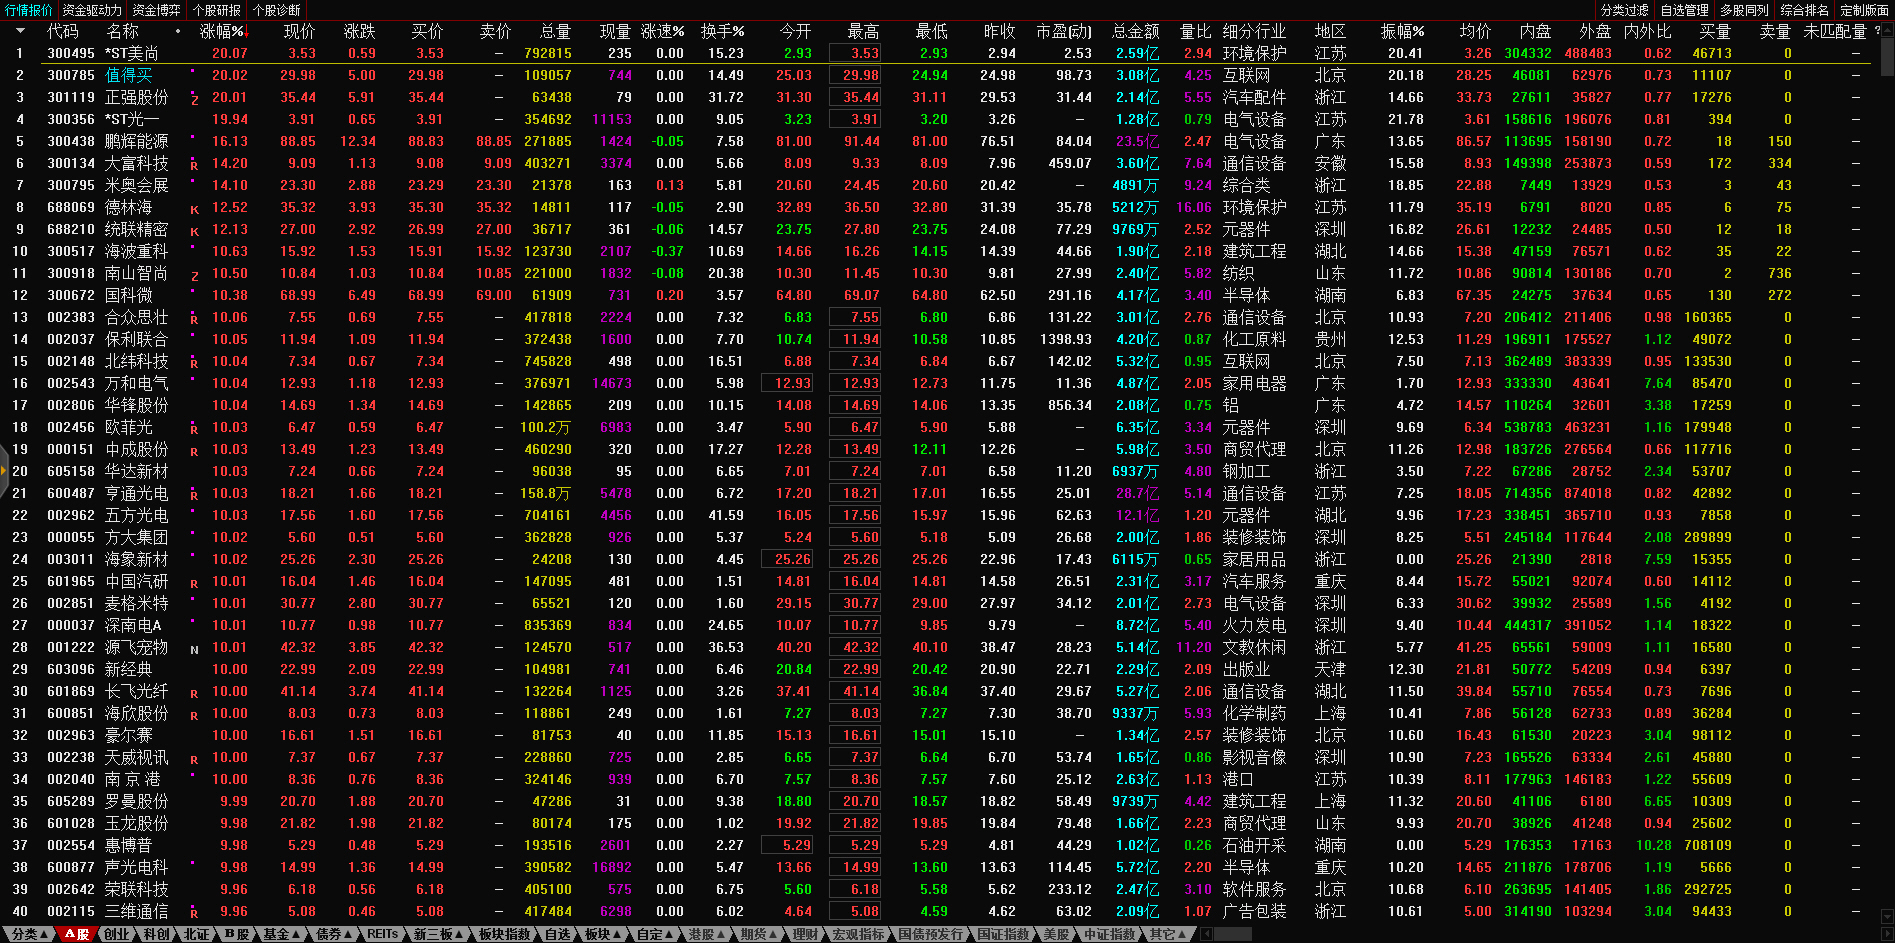Click the R marker beside 大富科技

(x=194, y=165)
